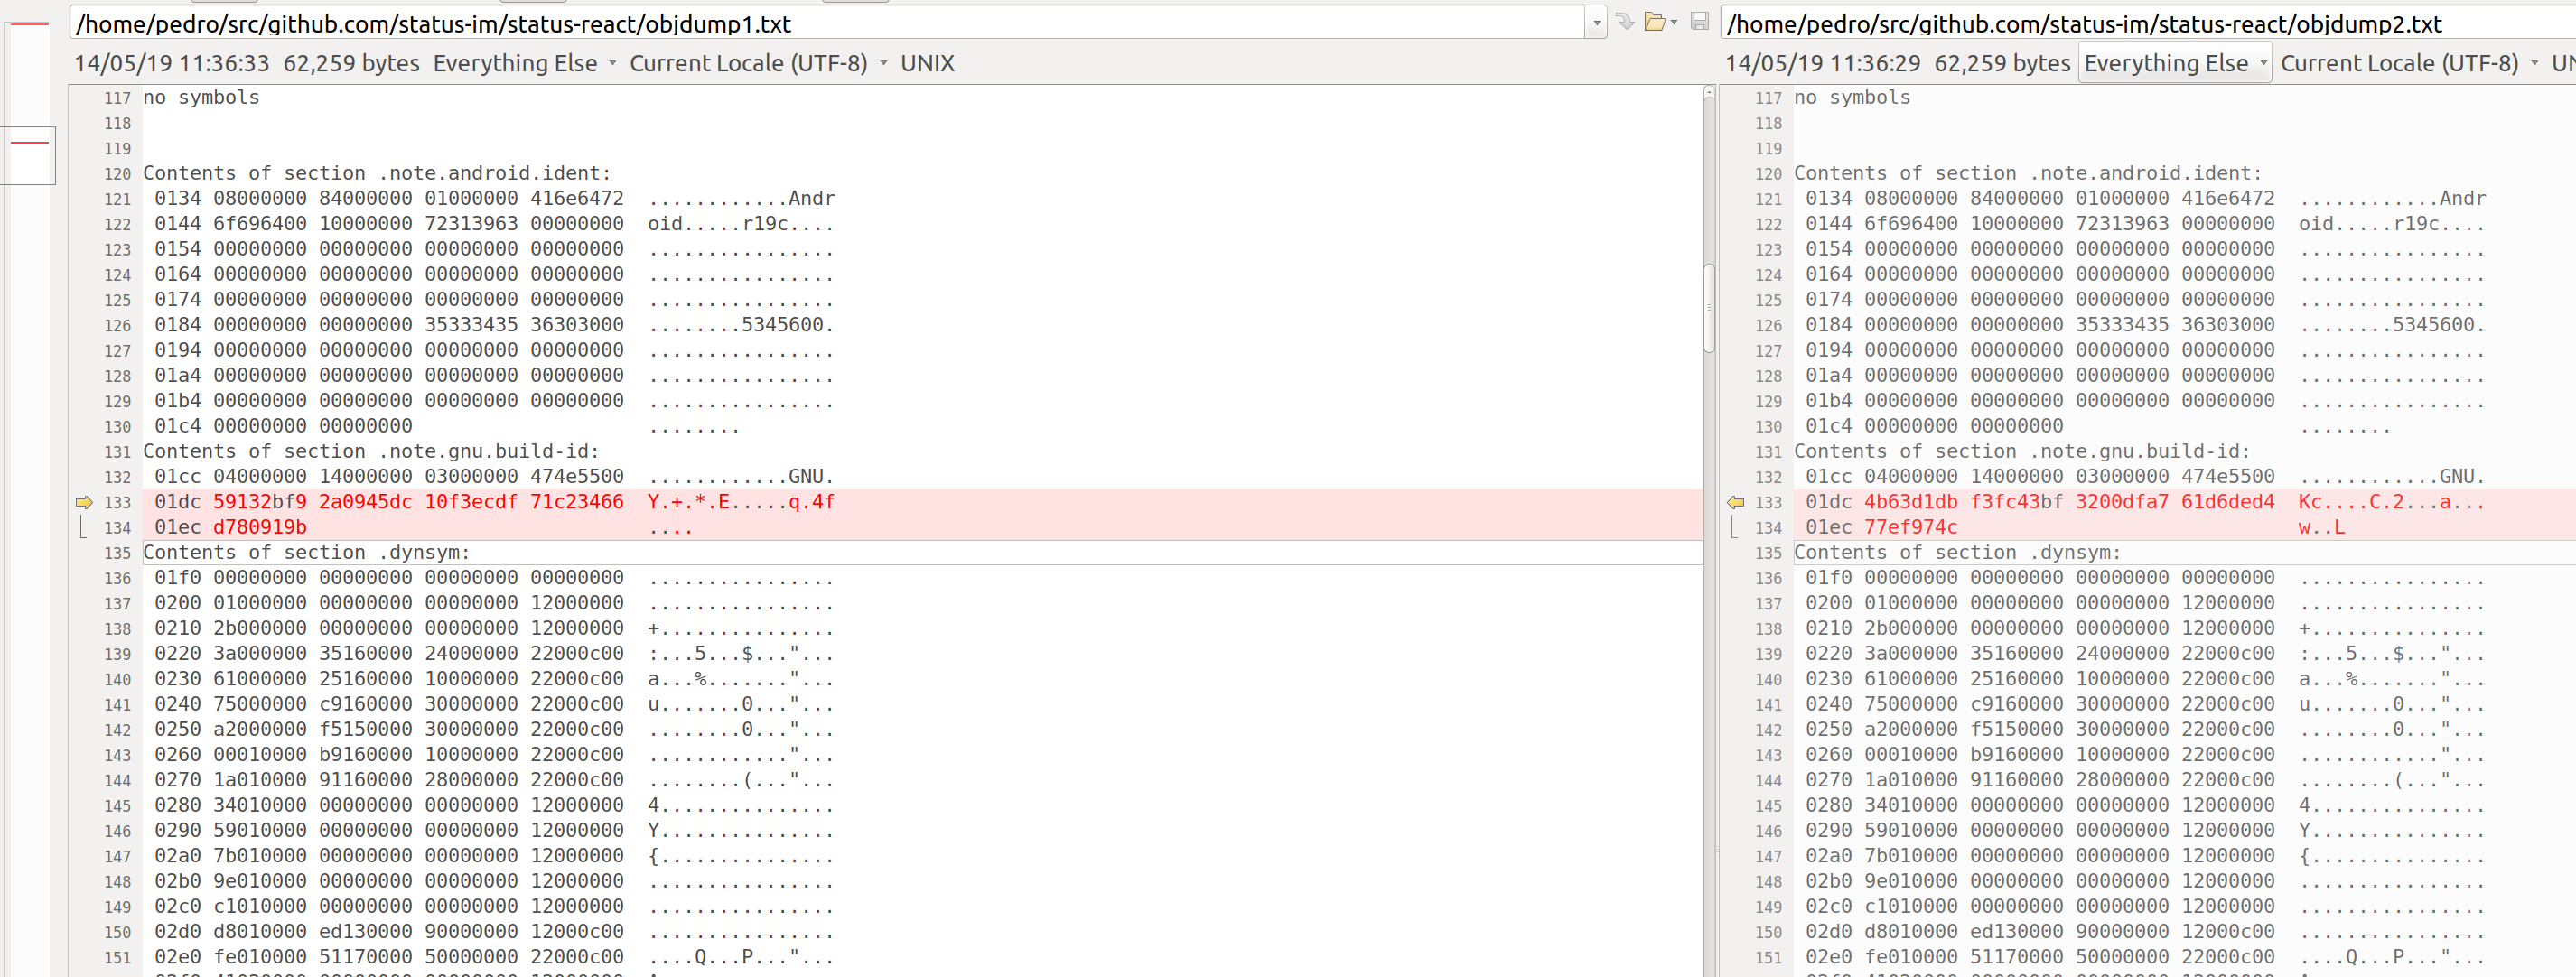The height and width of the screenshot is (977, 2576).
Task: Click right pane timestamp '14/05/19 11:36:29'
Action: 1823,63
